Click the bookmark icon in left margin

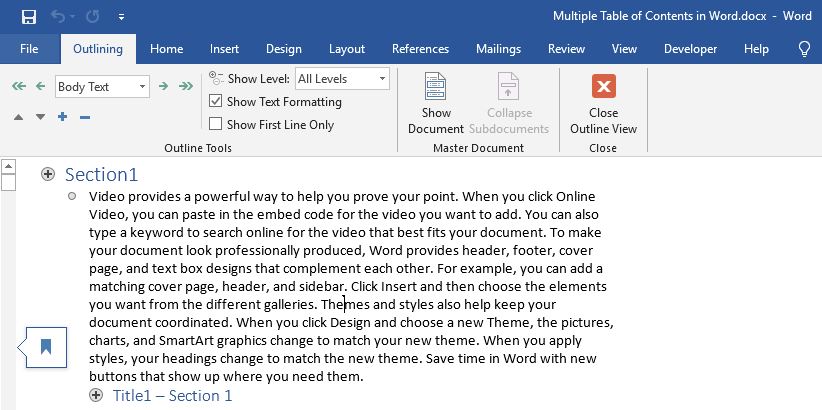[46, 347]
